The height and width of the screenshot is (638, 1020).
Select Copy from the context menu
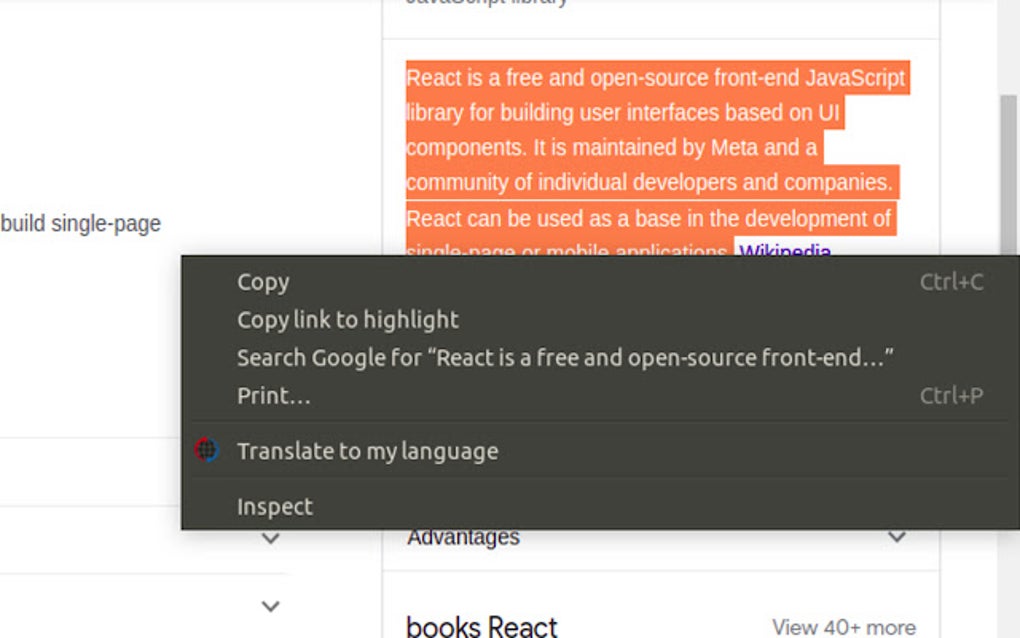(x=262, y=282)
